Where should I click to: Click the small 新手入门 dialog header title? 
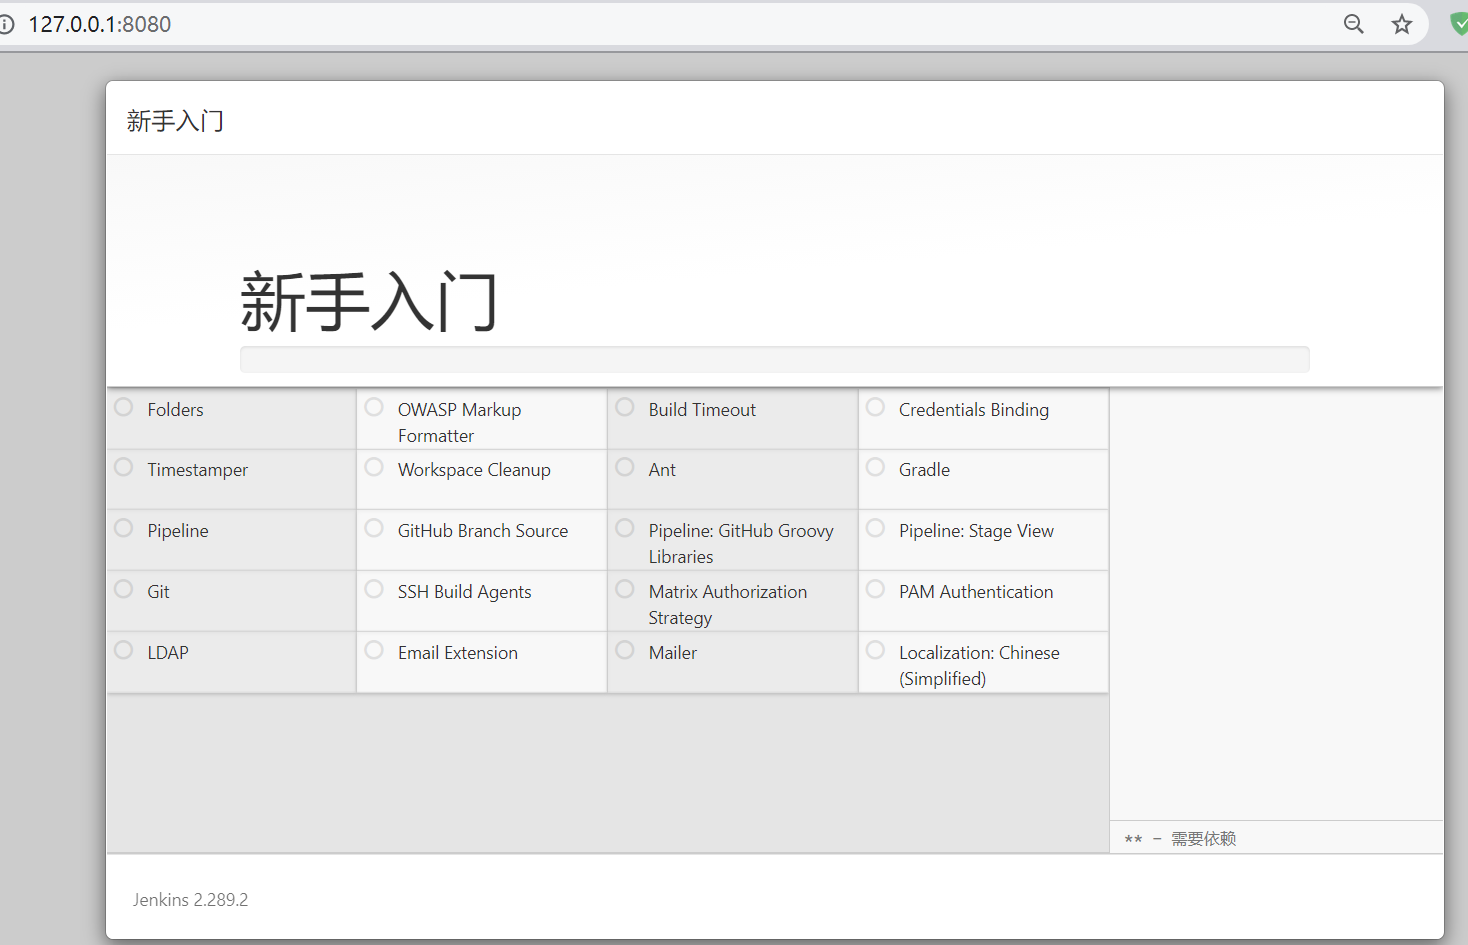(175, 121)
